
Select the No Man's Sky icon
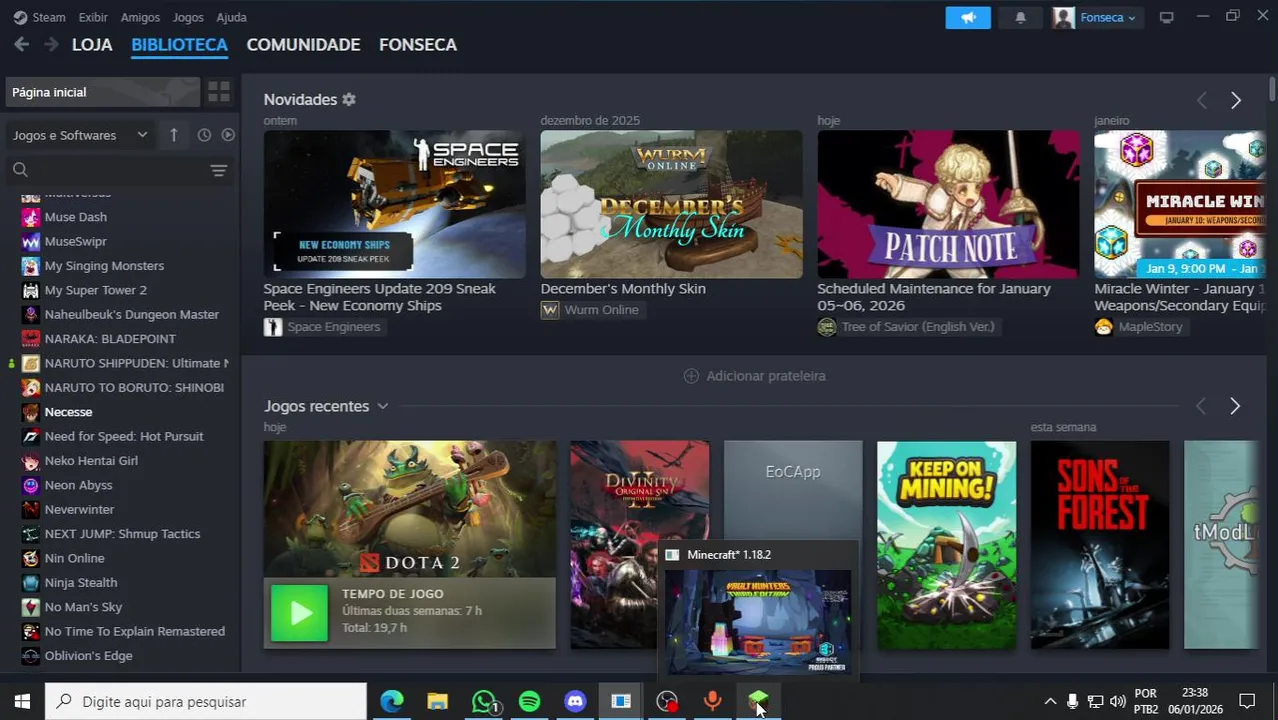click(31, 607)
